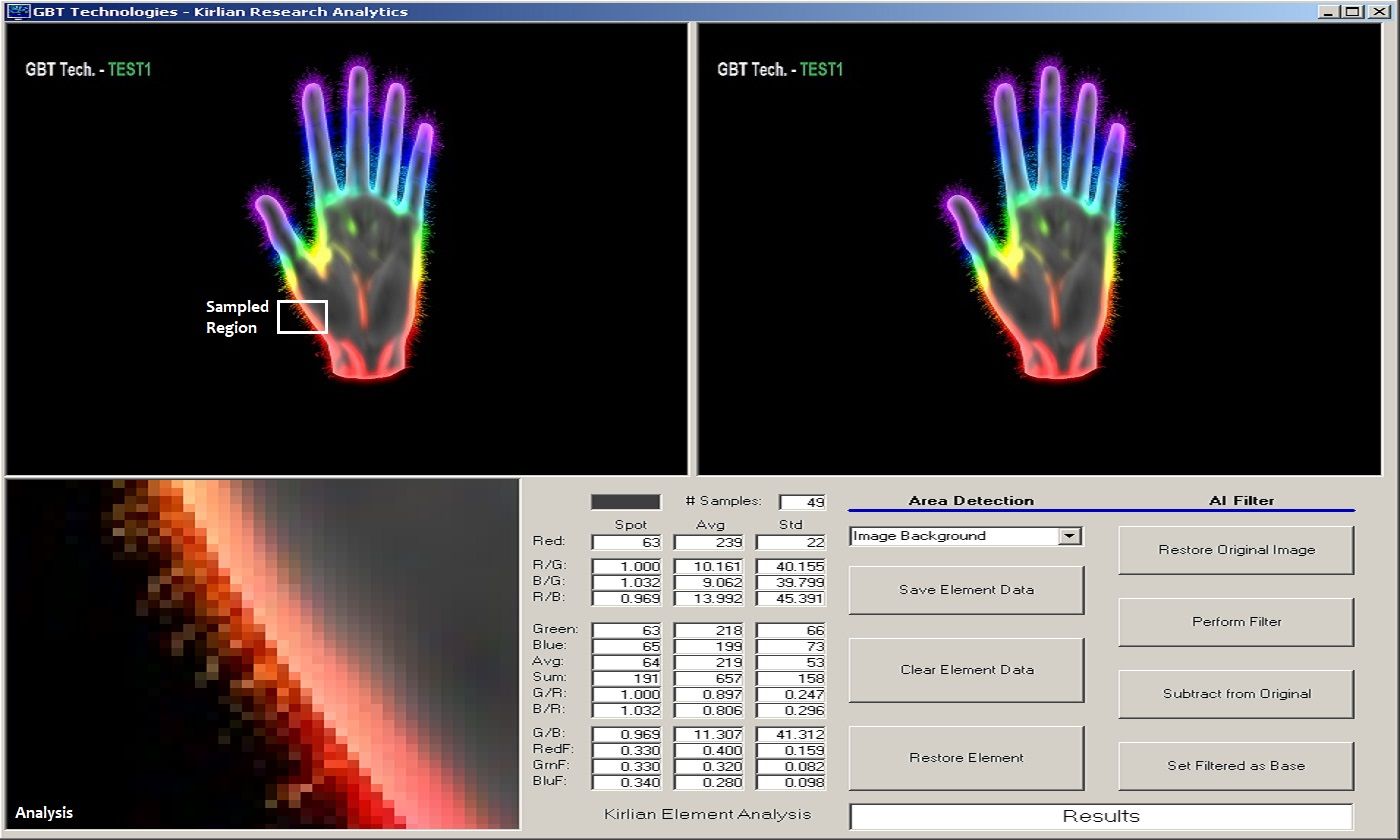Image resolution: width=1400 pixels, height=840 pixels.
Task: Click the Subtract from Original button
Action: click(1236, 694)
